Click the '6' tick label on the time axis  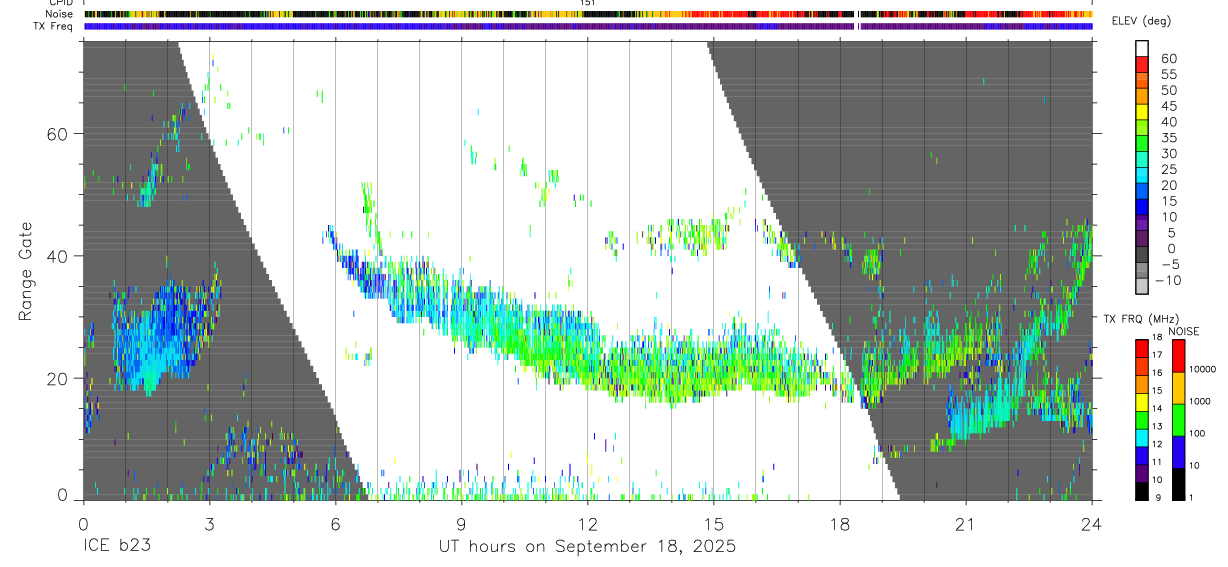(x=335, y=524)
